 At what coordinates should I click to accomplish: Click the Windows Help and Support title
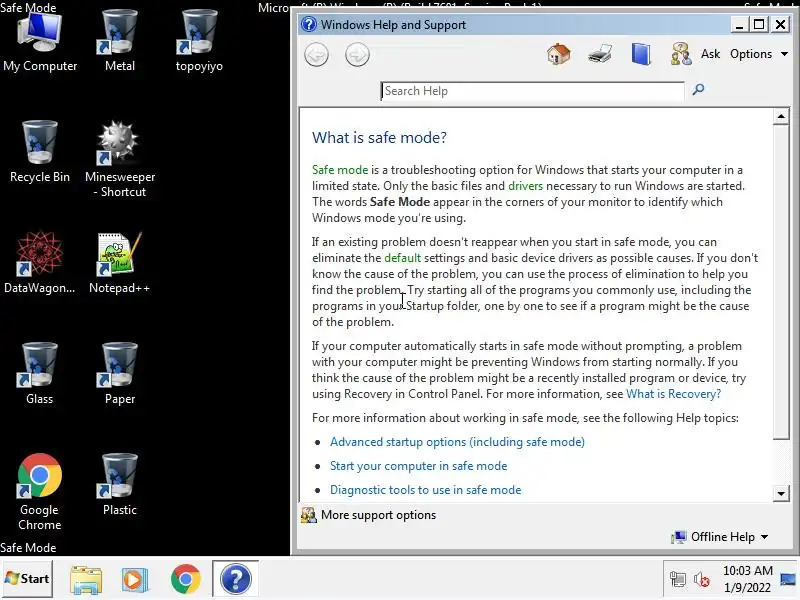(393, 24)
